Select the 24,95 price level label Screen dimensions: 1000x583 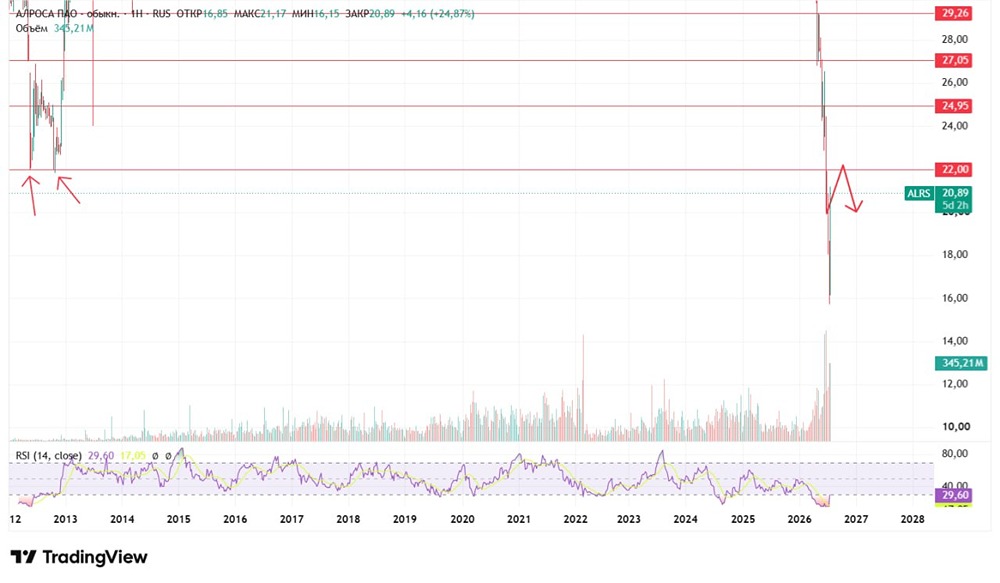click(953, 106)
